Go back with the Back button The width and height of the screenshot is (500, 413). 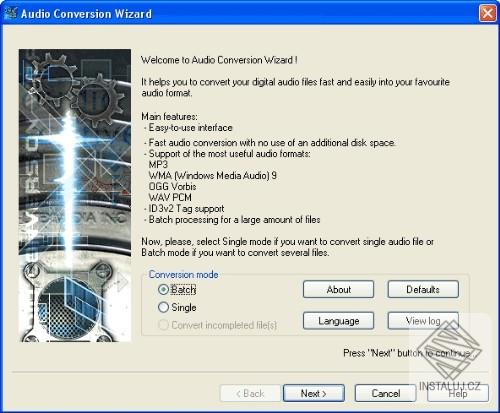[250, 393]
